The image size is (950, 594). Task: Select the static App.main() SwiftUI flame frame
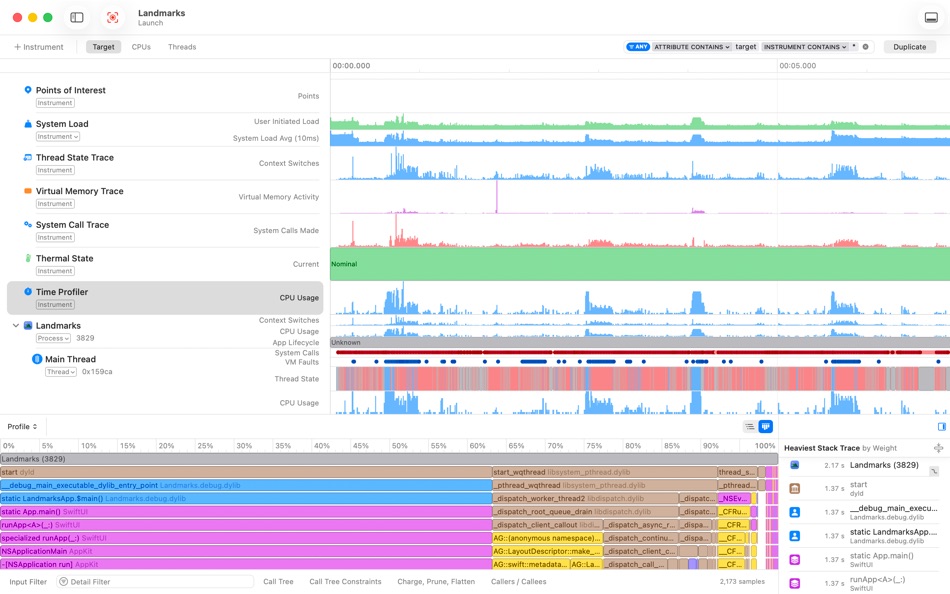click(246, 512)
